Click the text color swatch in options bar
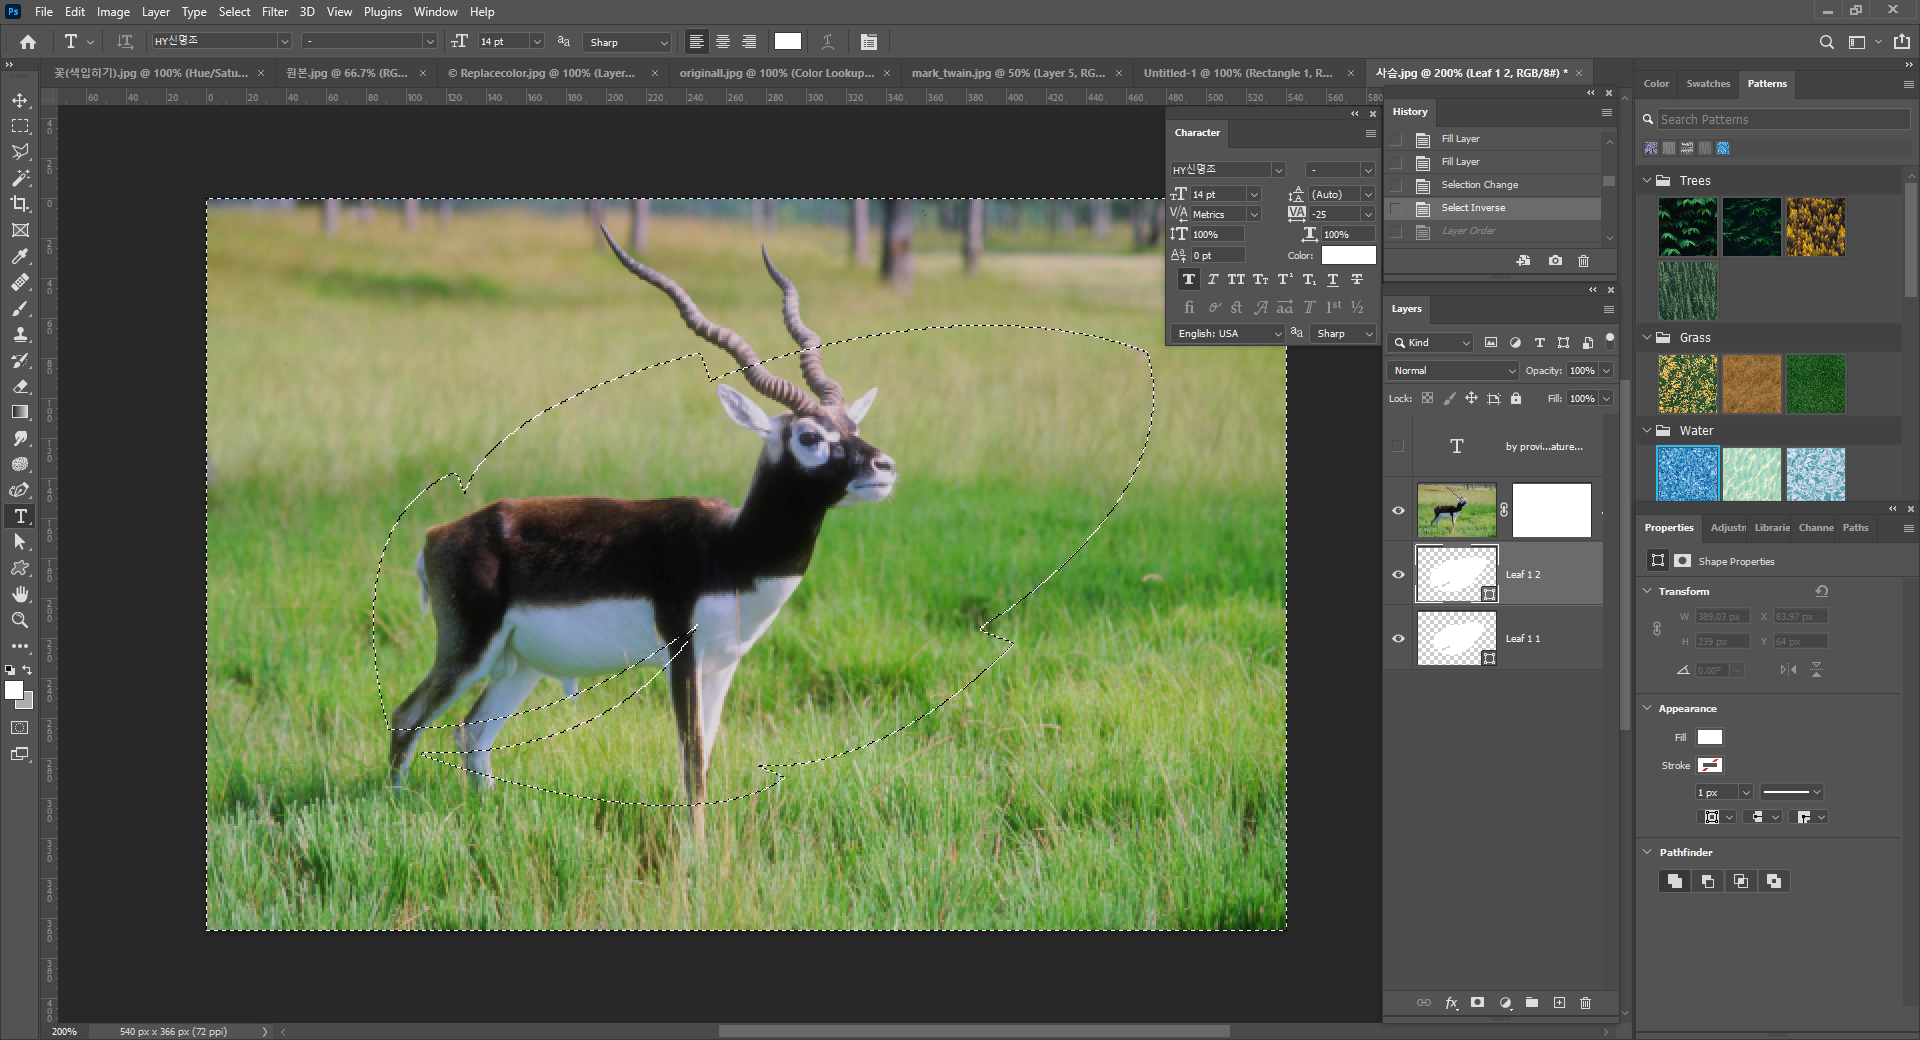This screenshot has height=1040, width=1920. (788, 42)
